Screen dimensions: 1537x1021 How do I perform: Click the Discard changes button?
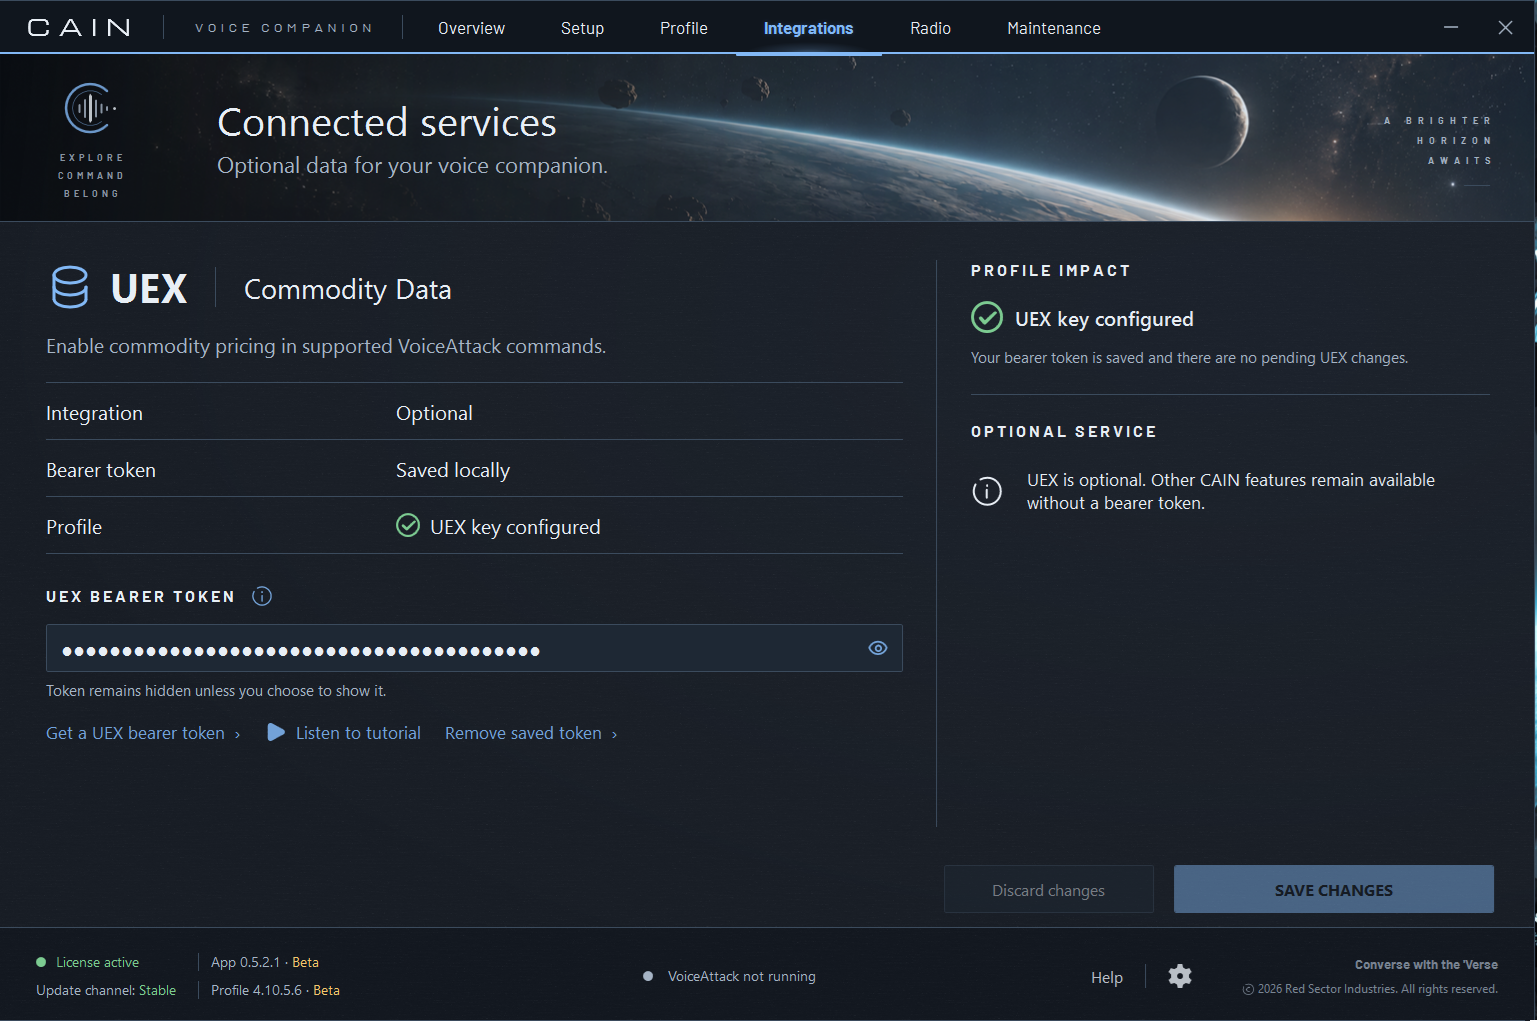pos(1048,889)
